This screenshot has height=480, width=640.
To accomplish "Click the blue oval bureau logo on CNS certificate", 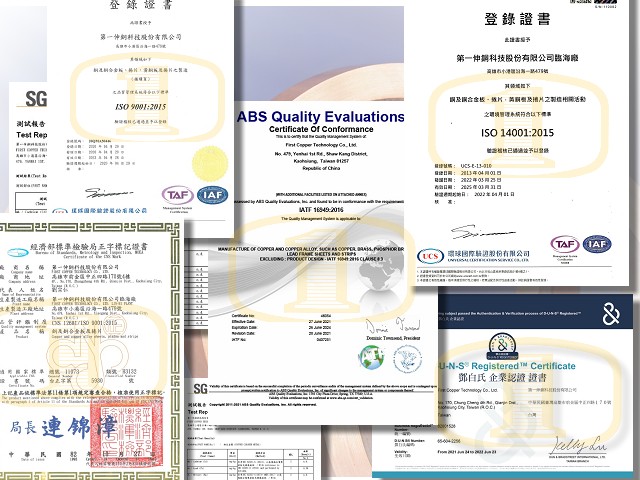I will pos(18,252).
